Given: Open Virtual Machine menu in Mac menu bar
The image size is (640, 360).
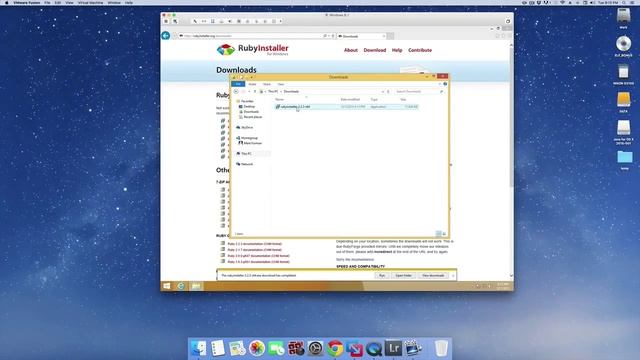Looking at the screenshot, I should point(90,2).
